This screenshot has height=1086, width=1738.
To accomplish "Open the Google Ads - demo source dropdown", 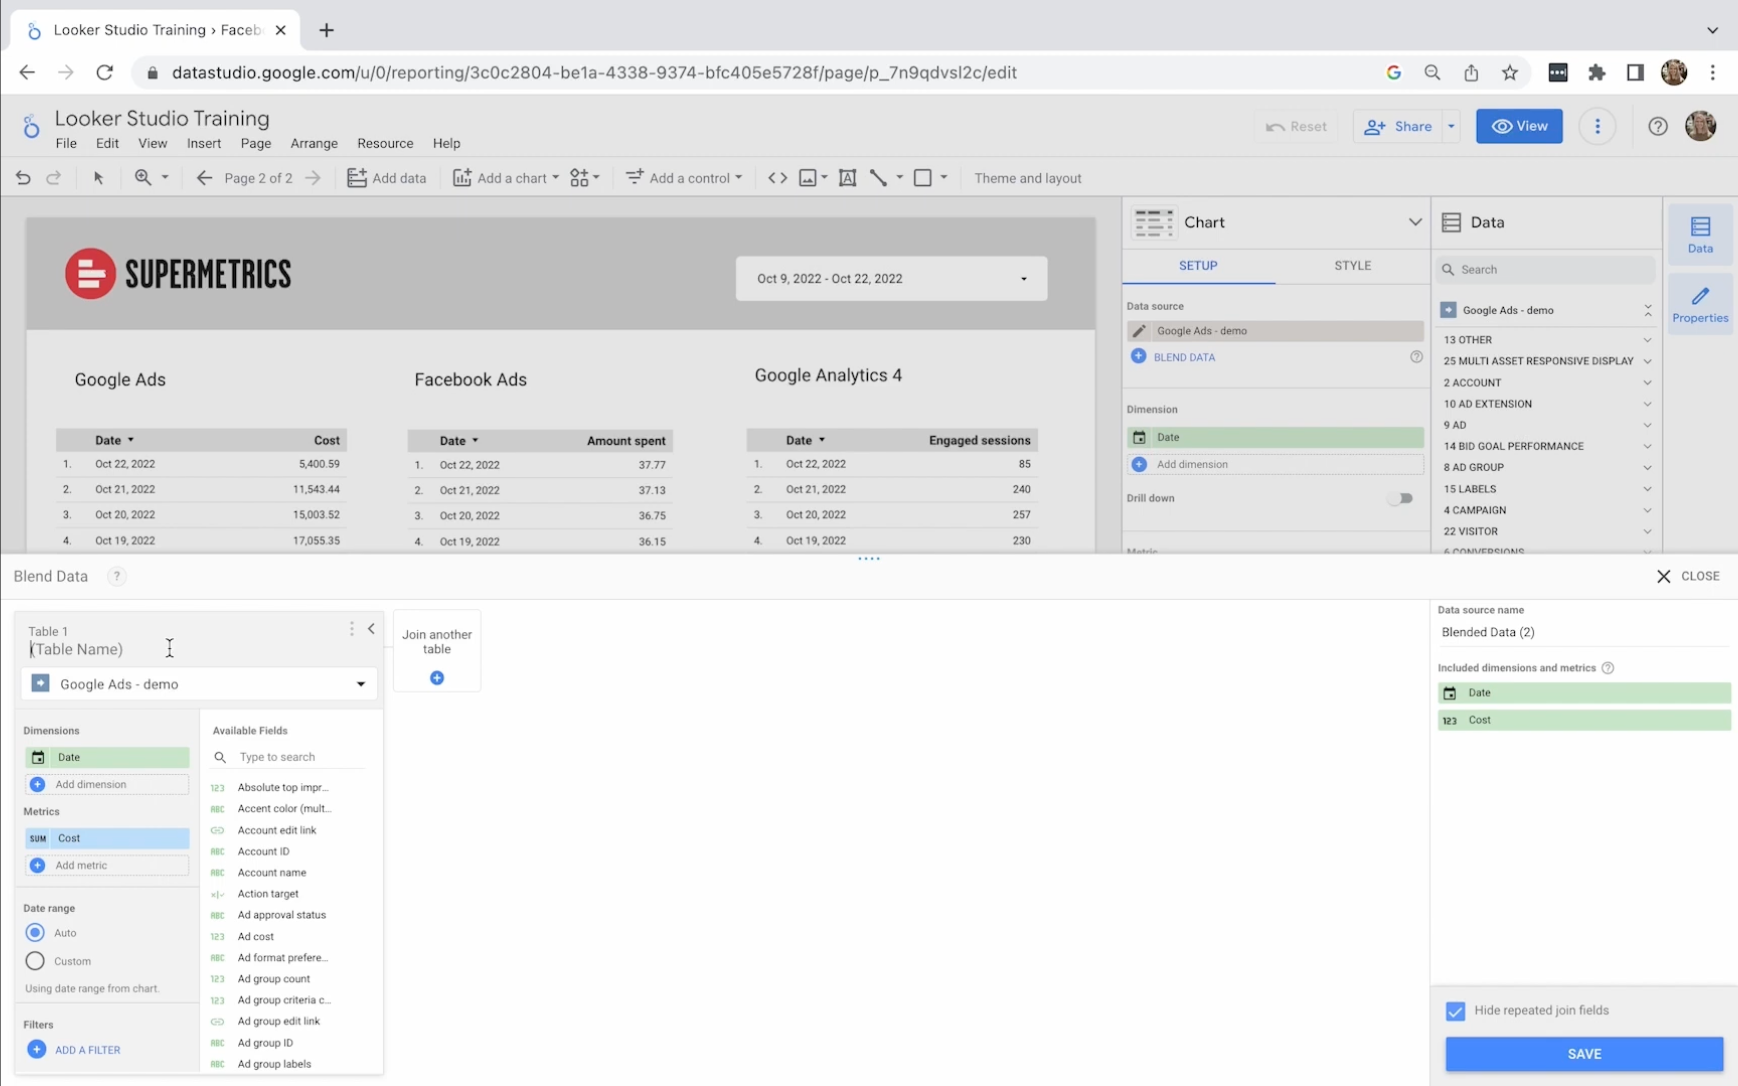I will coord(199,684).
